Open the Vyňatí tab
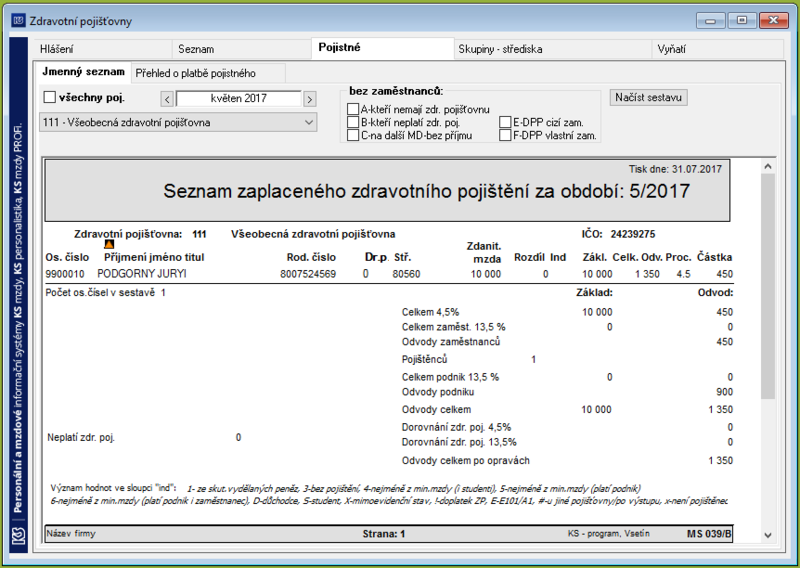Screen dimensions: 800x568 pos(718,49)
